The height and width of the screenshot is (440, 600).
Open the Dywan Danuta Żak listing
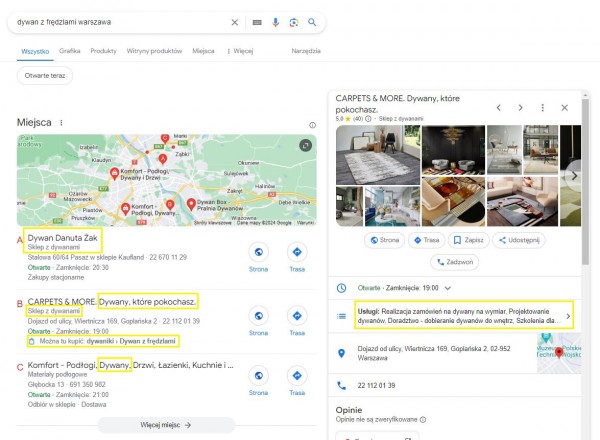point(62,238)
